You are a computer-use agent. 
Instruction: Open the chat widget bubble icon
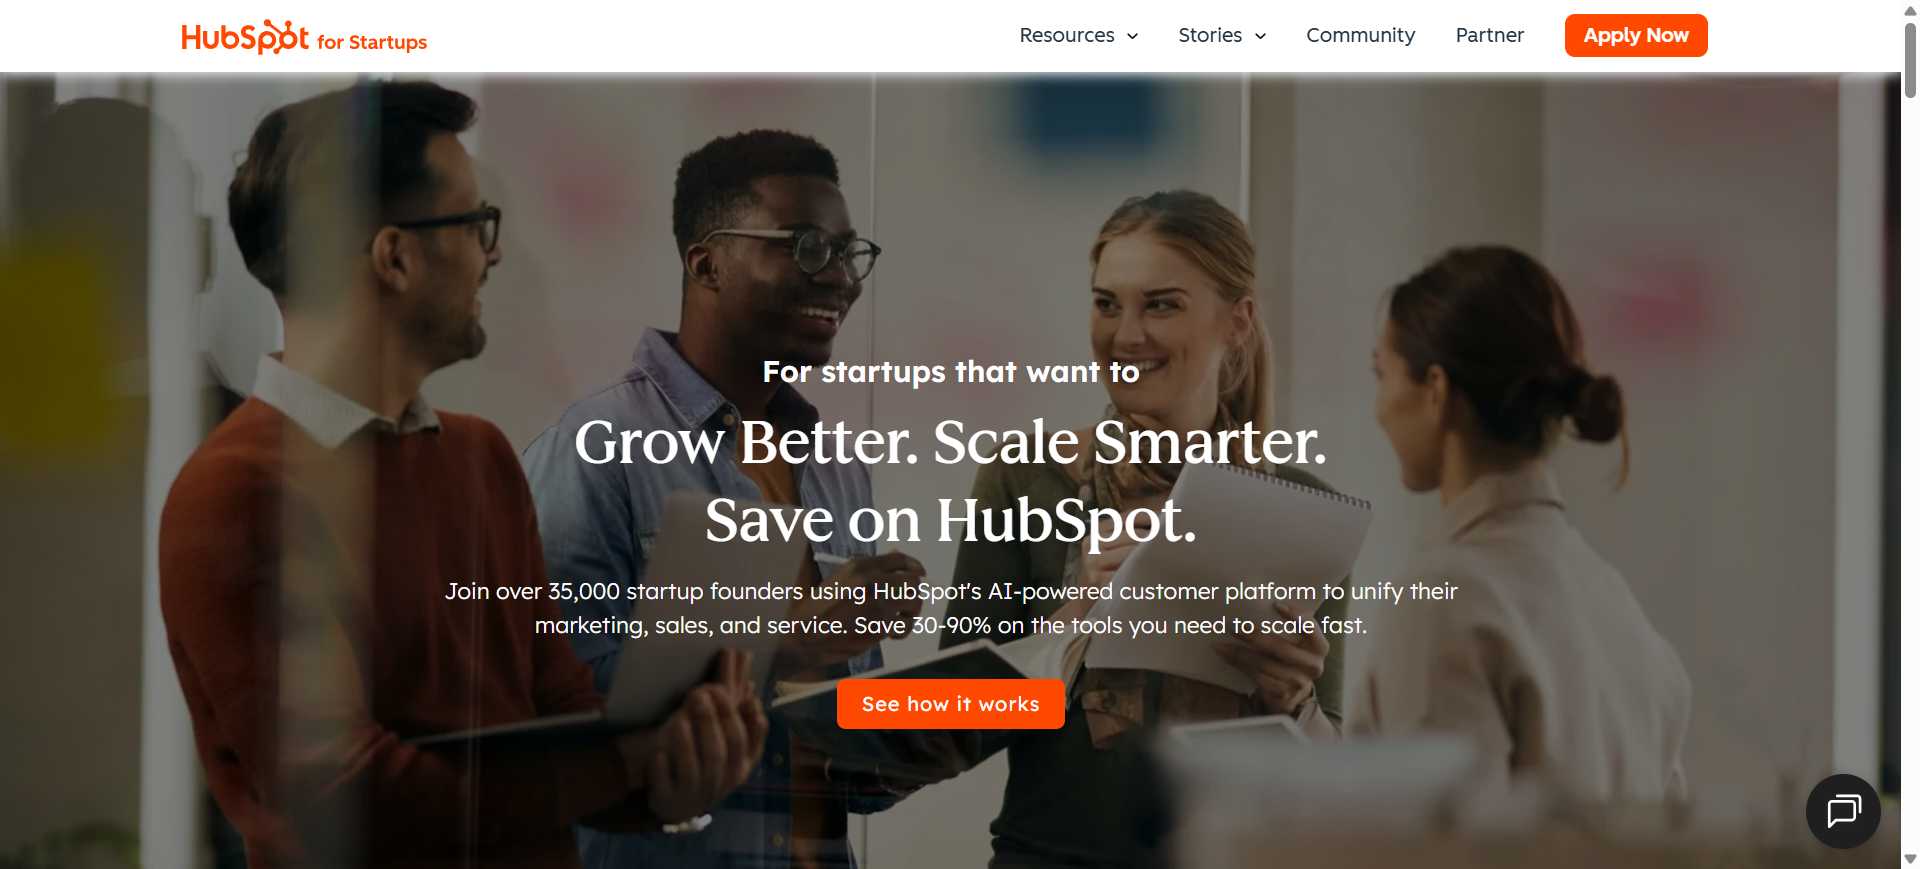1843,811
